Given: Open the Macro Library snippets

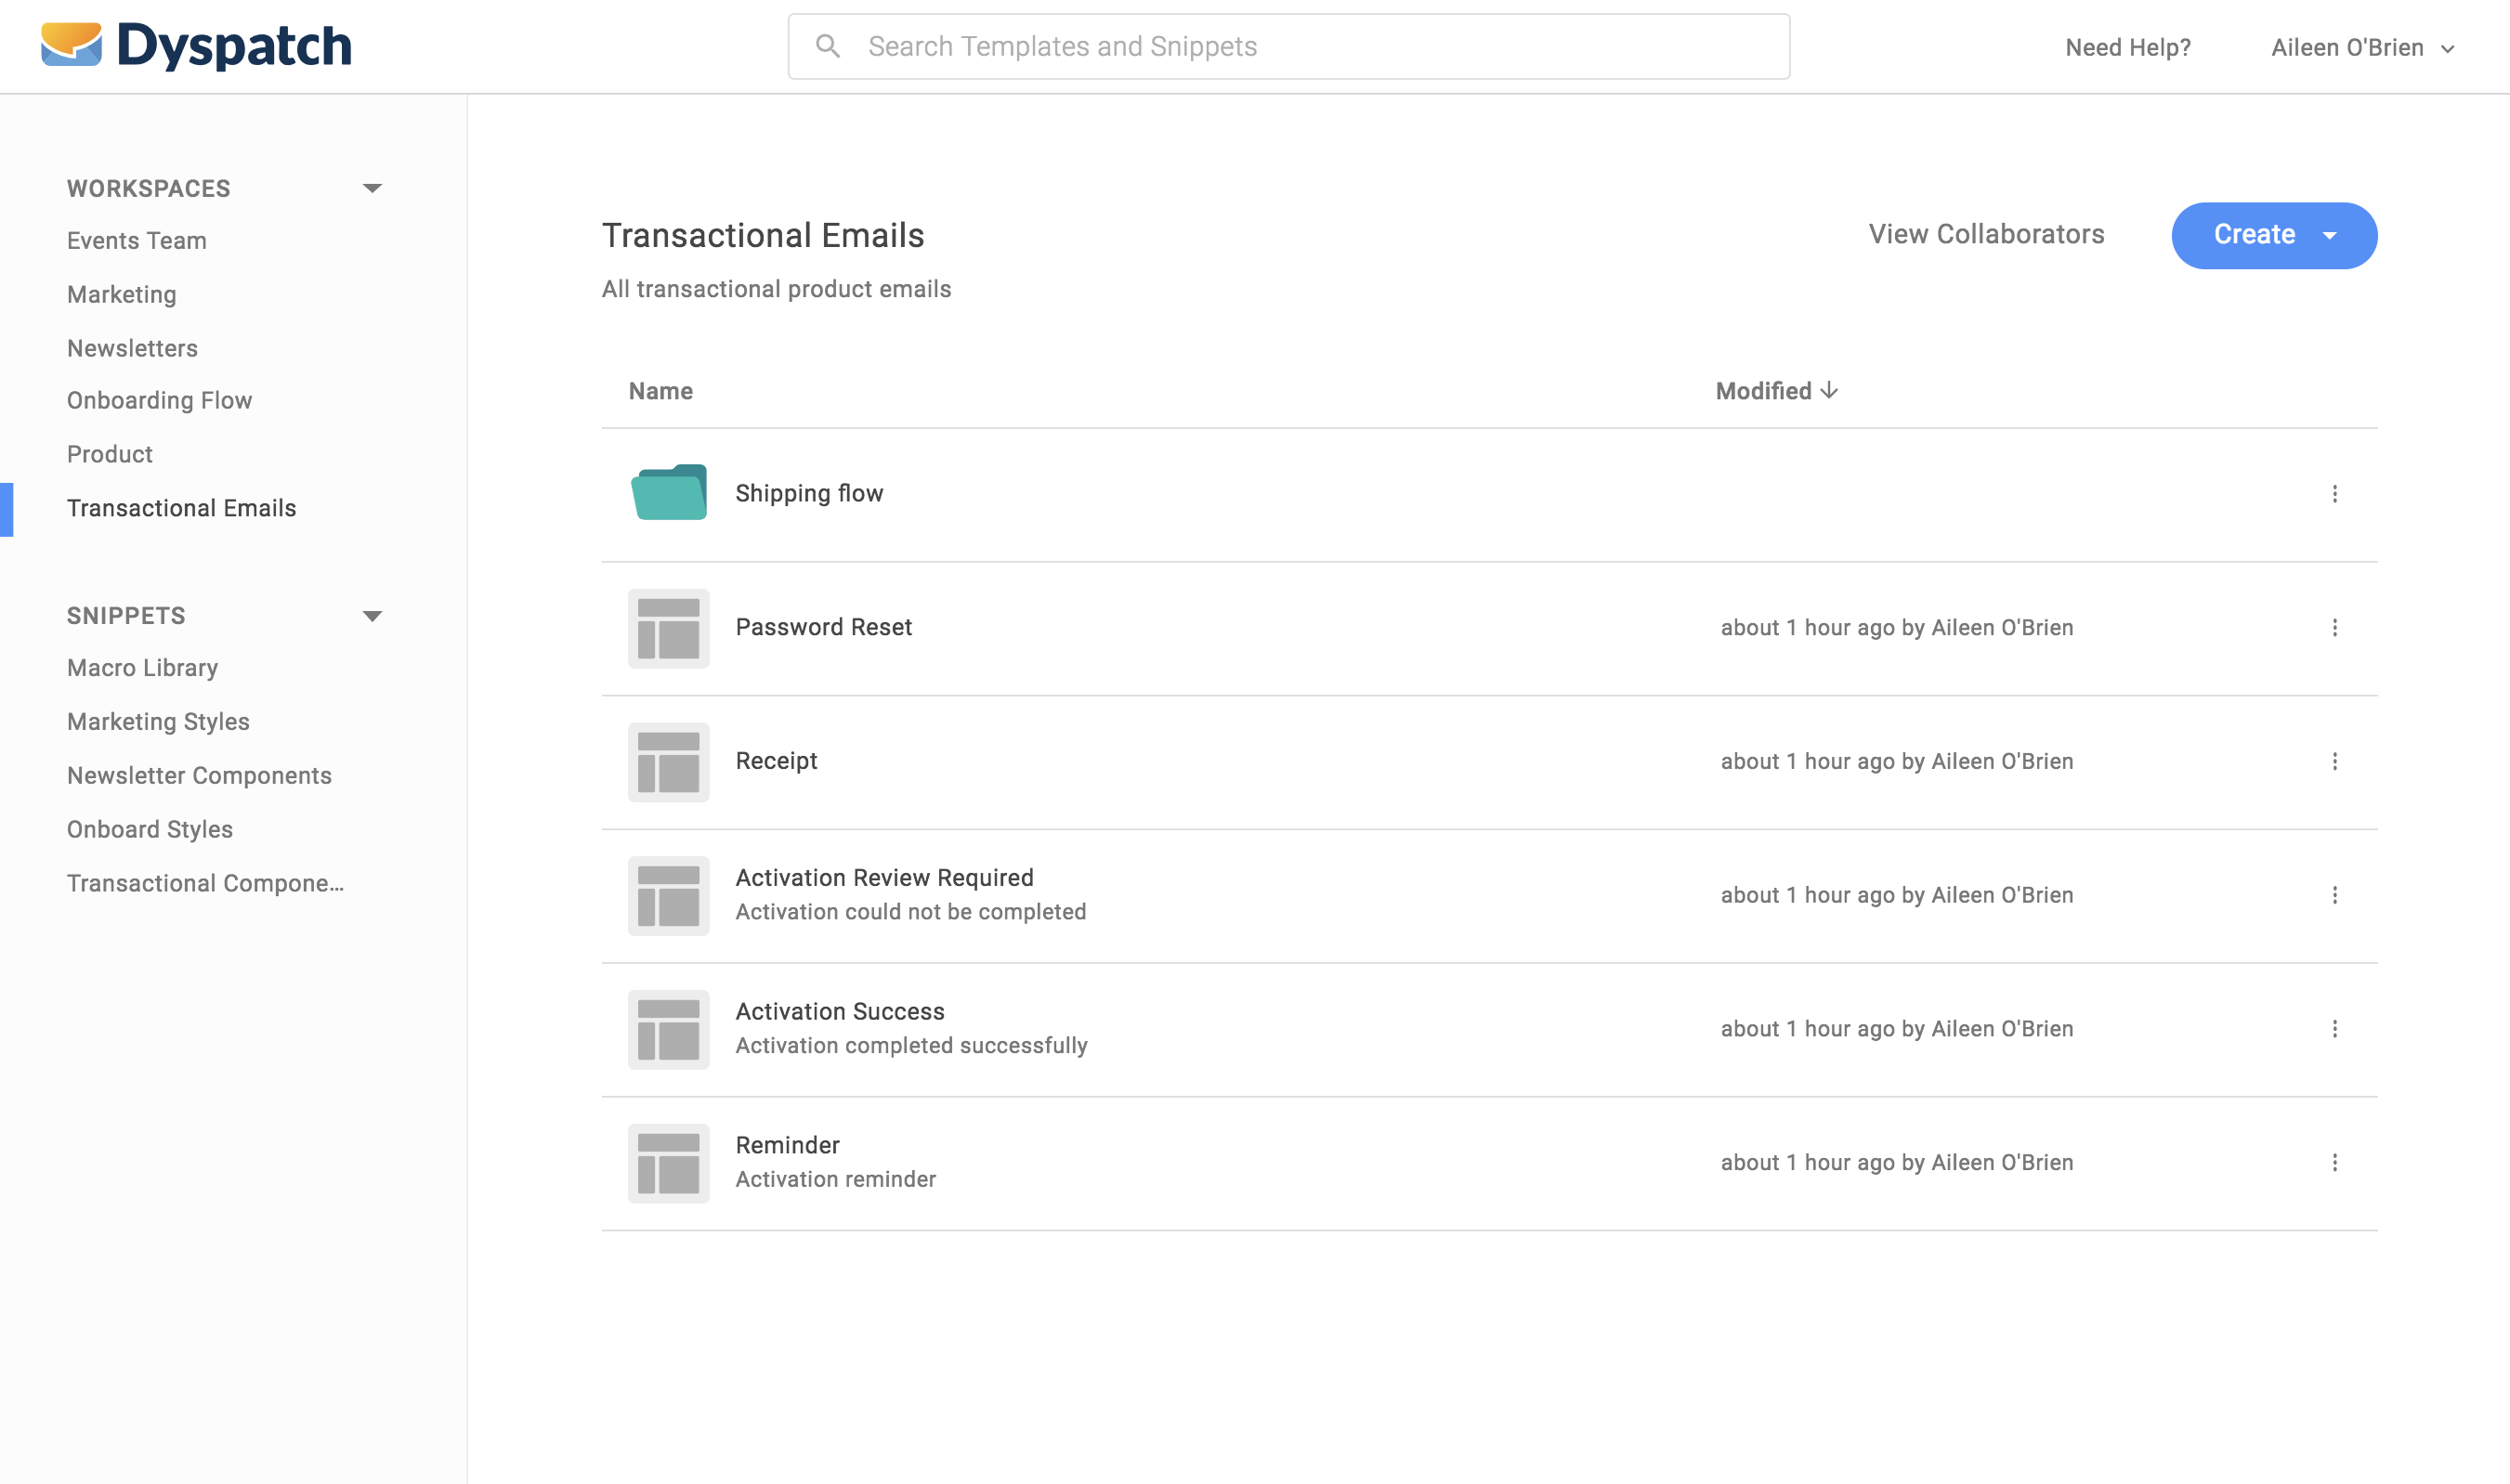Looking at the screenshot, I should coord(142,668).
